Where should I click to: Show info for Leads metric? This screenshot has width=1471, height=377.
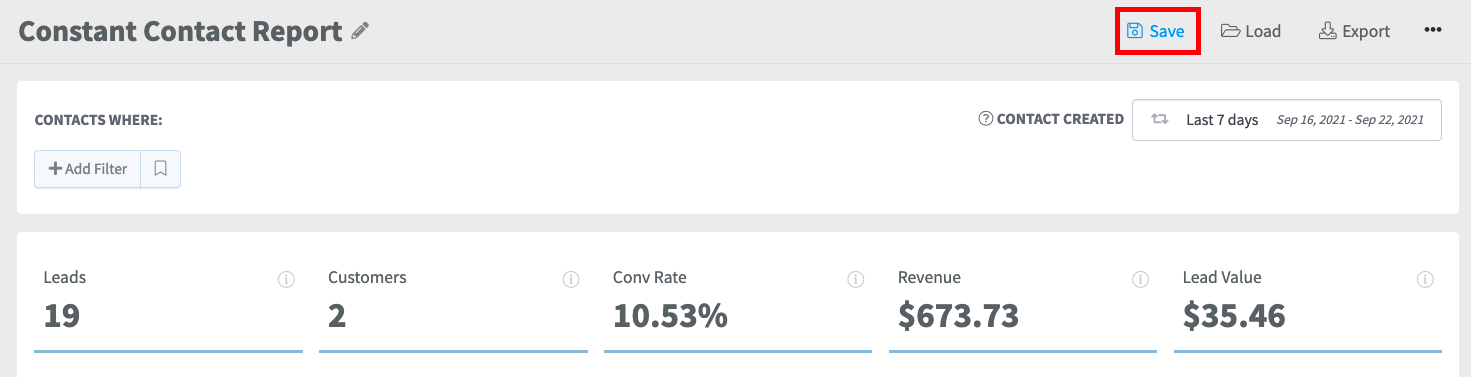tap(286, 280)
